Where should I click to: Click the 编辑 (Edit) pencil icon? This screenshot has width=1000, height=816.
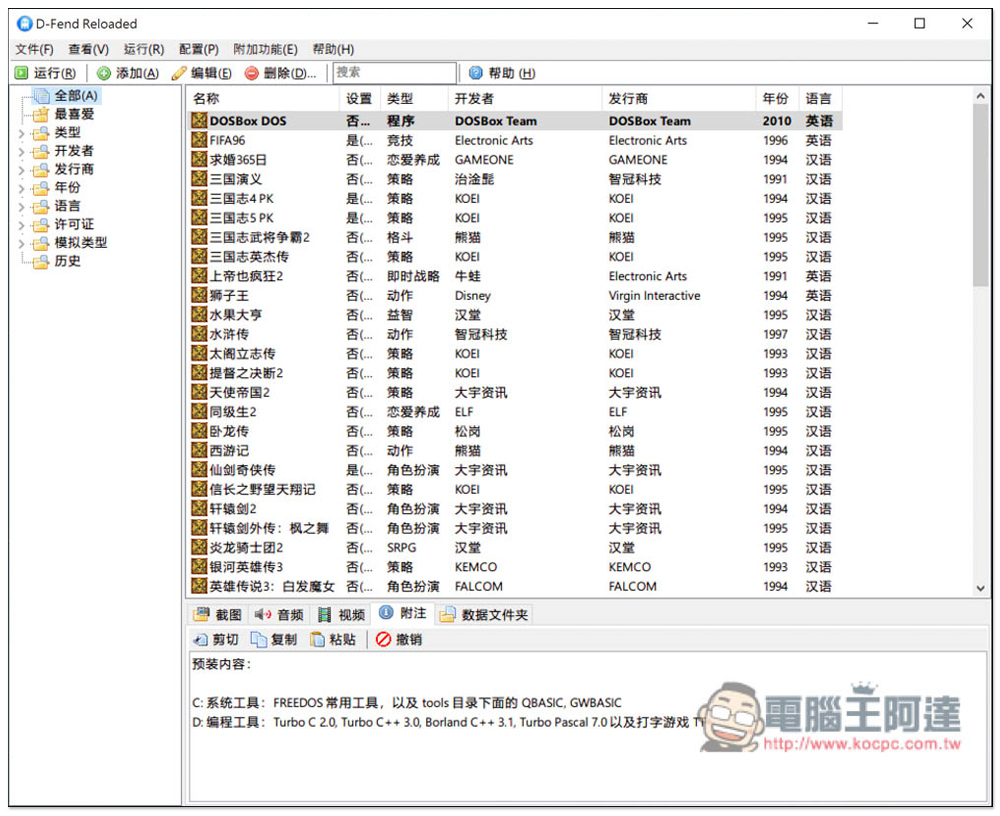pos(179,73)
